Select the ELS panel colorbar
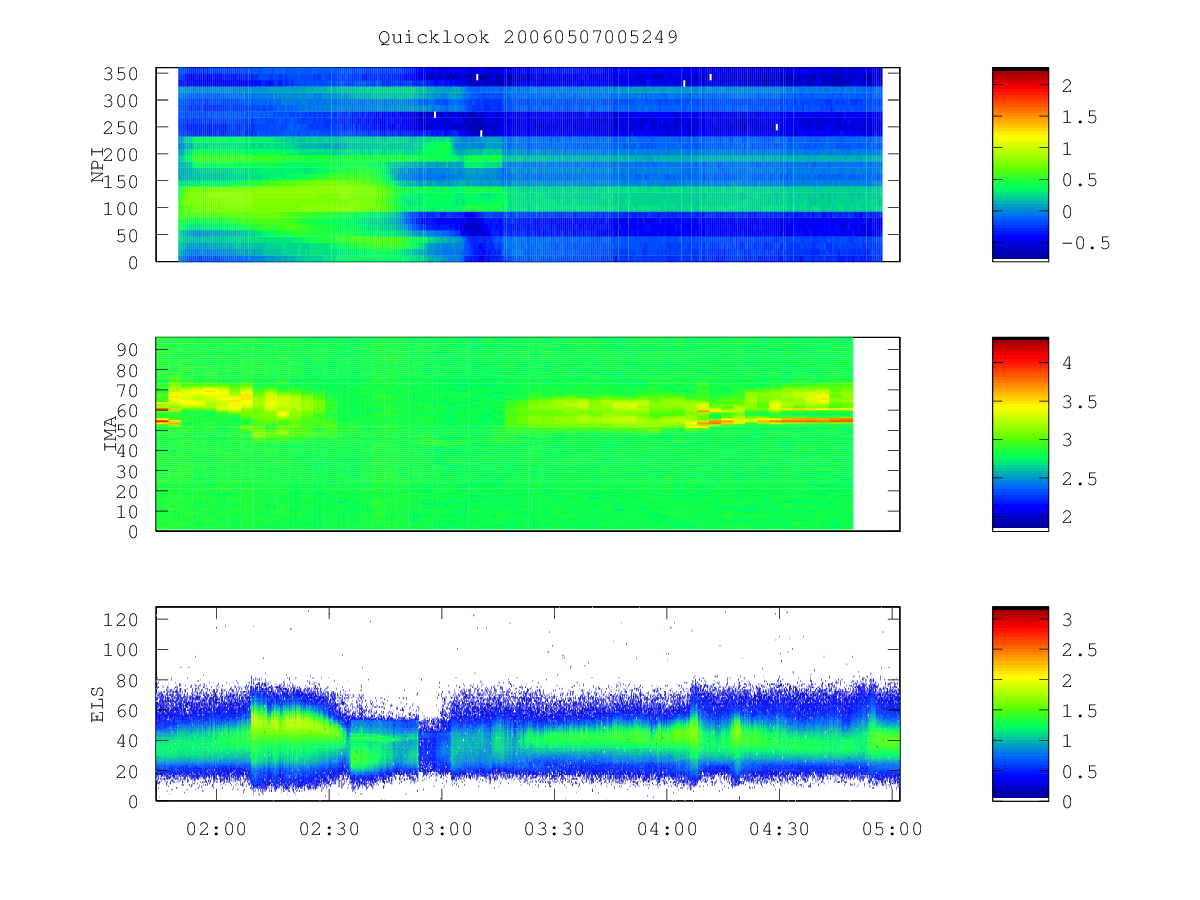 pyautogui.click(x=1020, y=704)
